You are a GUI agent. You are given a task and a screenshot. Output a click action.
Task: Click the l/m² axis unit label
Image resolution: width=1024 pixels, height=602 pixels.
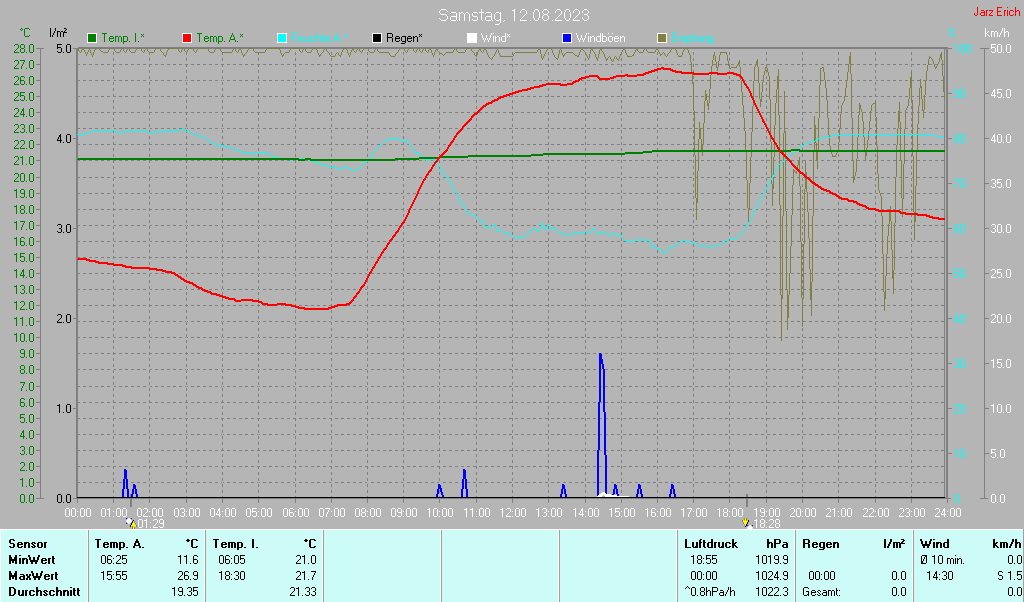point(57,33)
